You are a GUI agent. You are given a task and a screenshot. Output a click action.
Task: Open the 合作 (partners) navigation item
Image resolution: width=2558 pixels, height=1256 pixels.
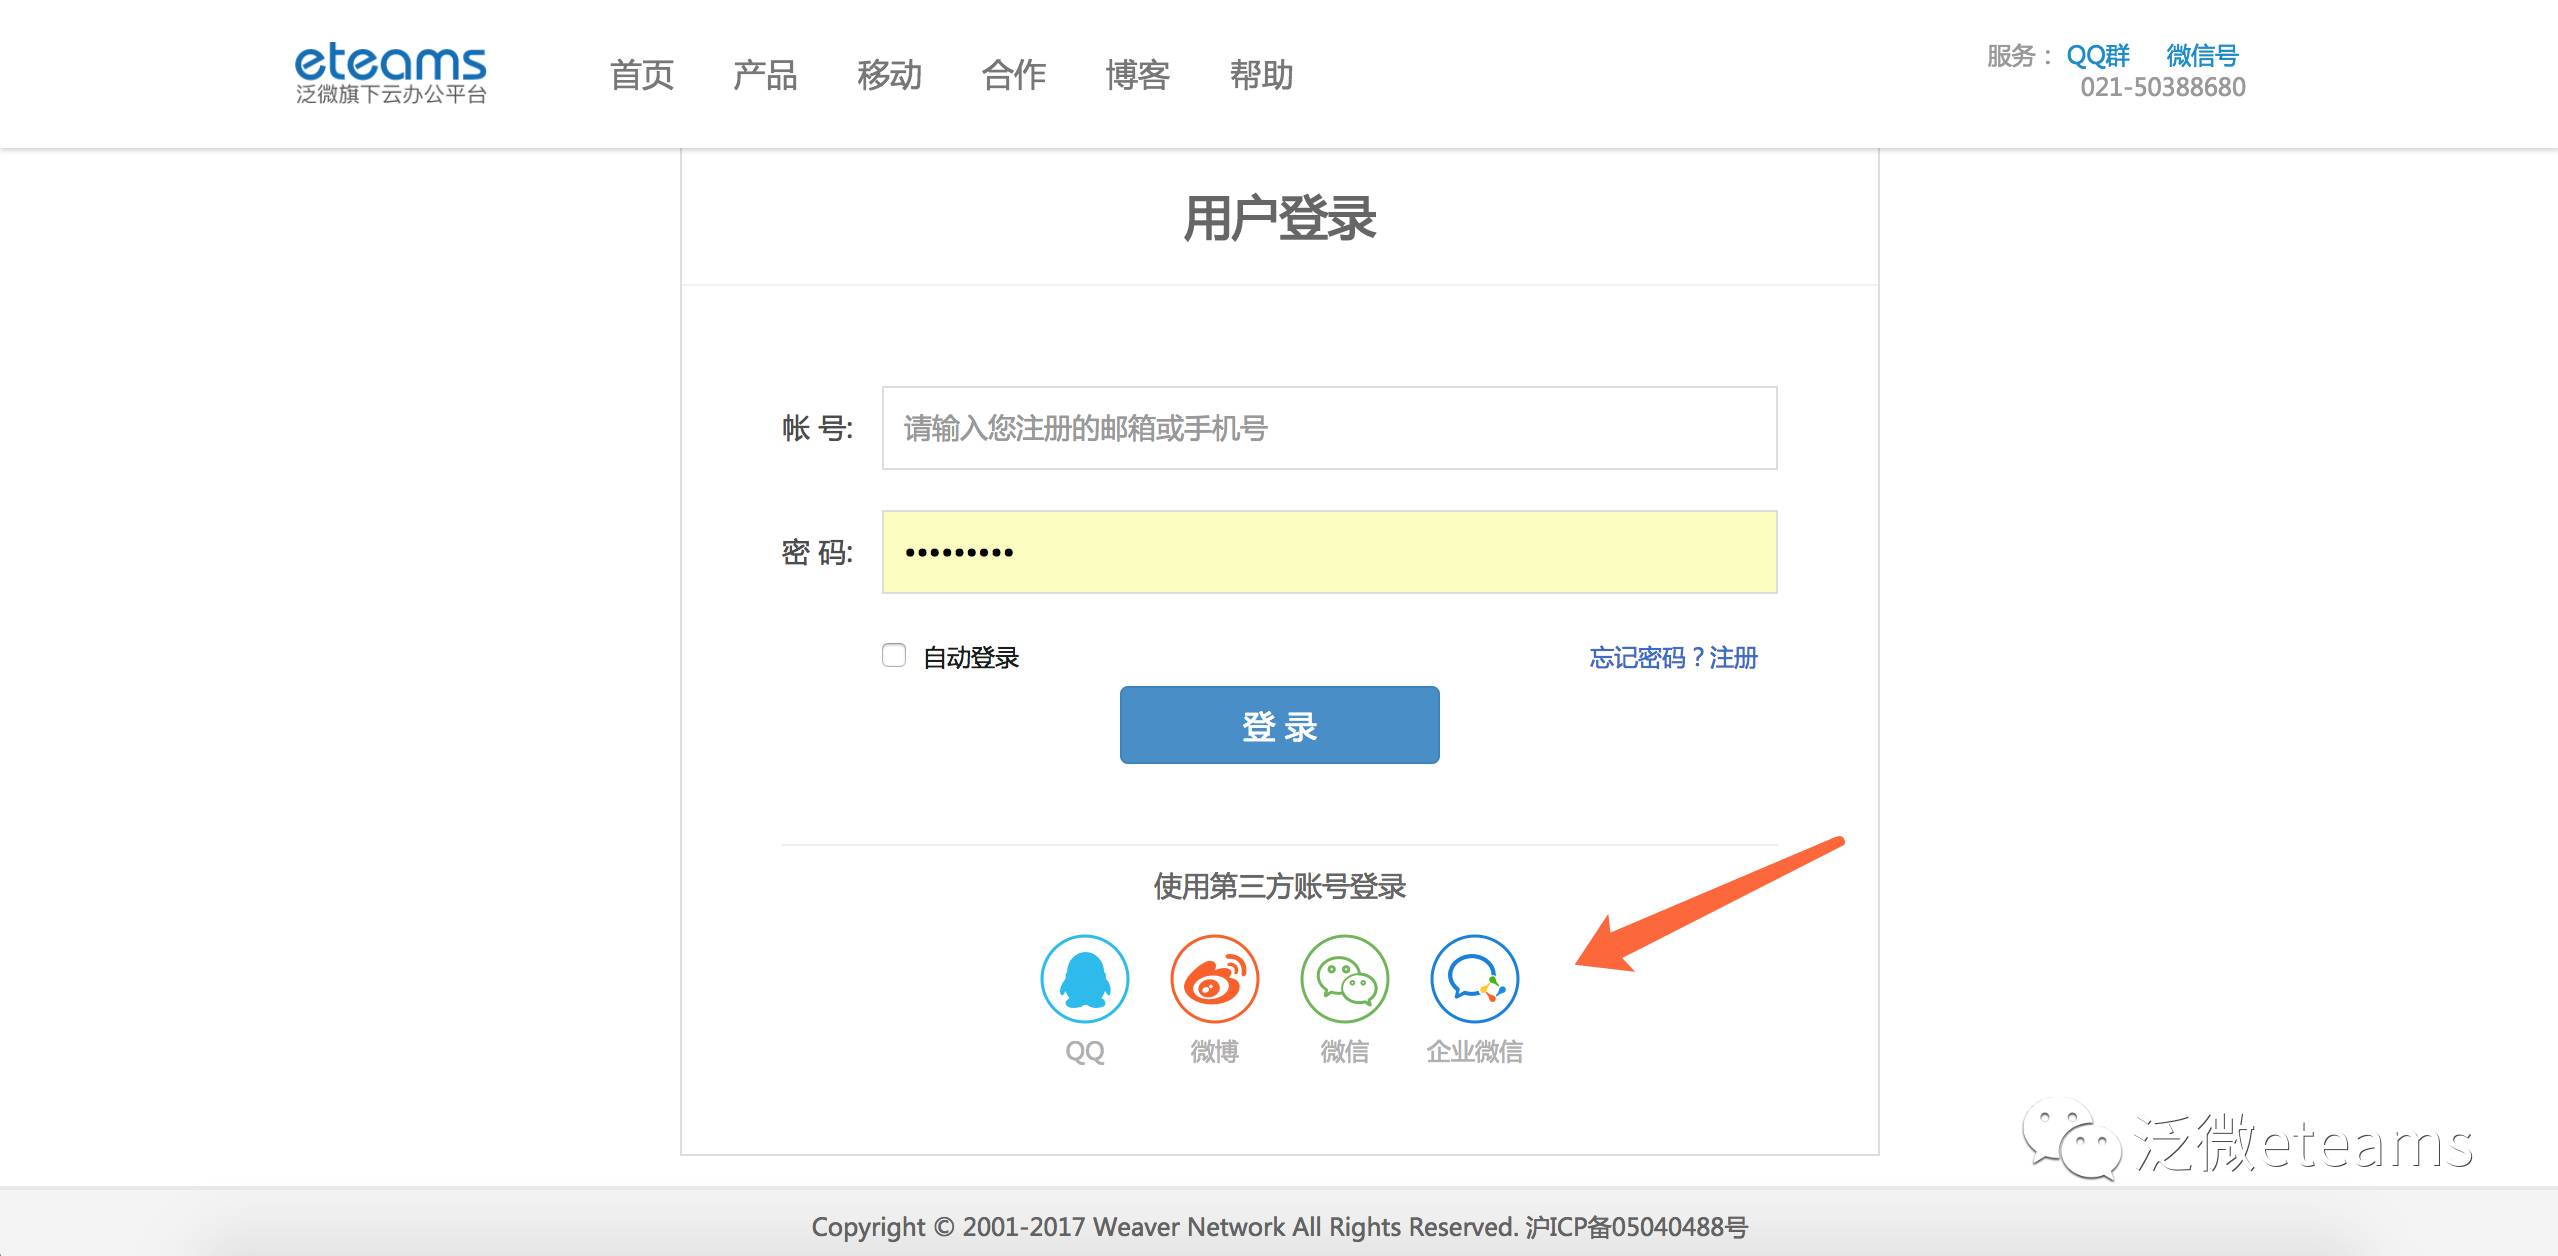[1013, 75]
